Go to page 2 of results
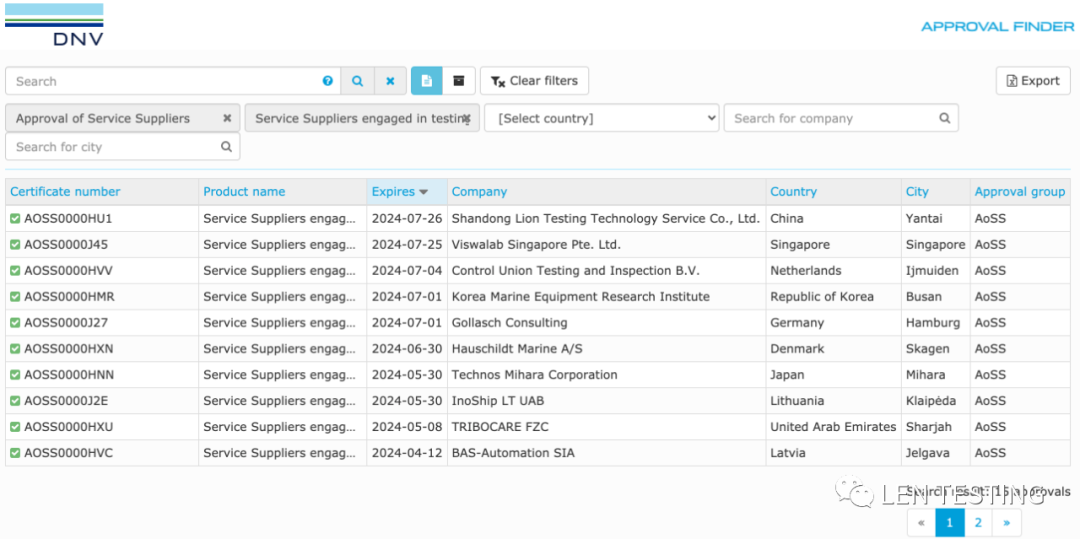 pos(978,523)
